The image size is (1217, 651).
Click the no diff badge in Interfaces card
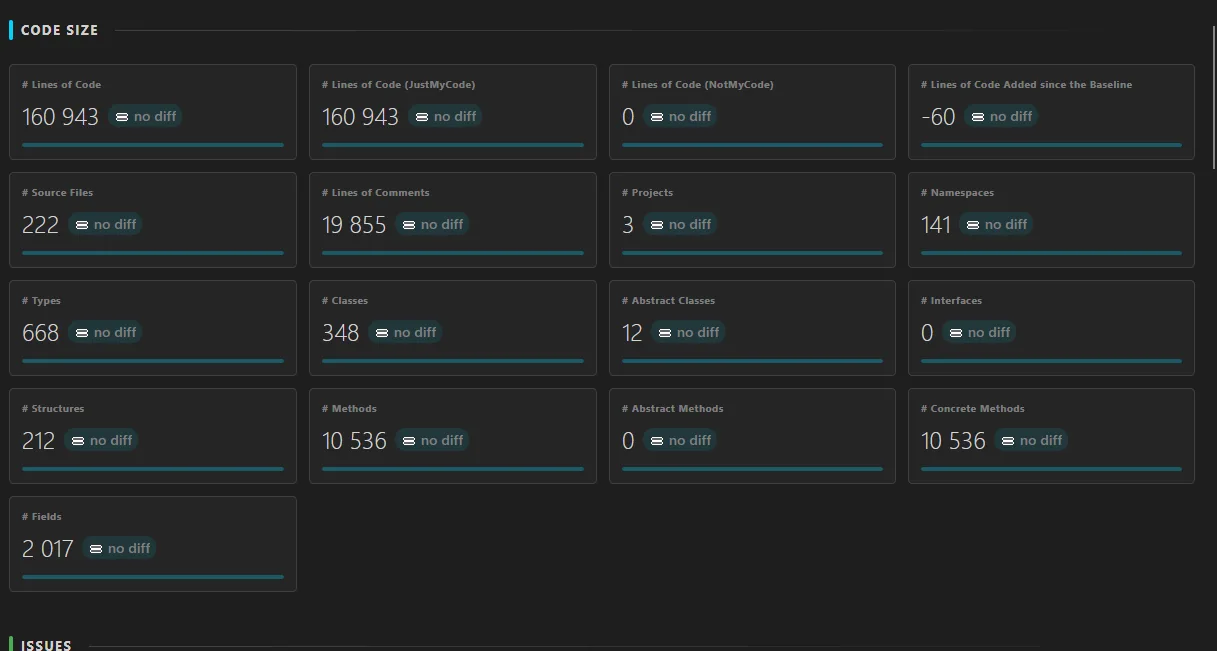tap(979, 332)
